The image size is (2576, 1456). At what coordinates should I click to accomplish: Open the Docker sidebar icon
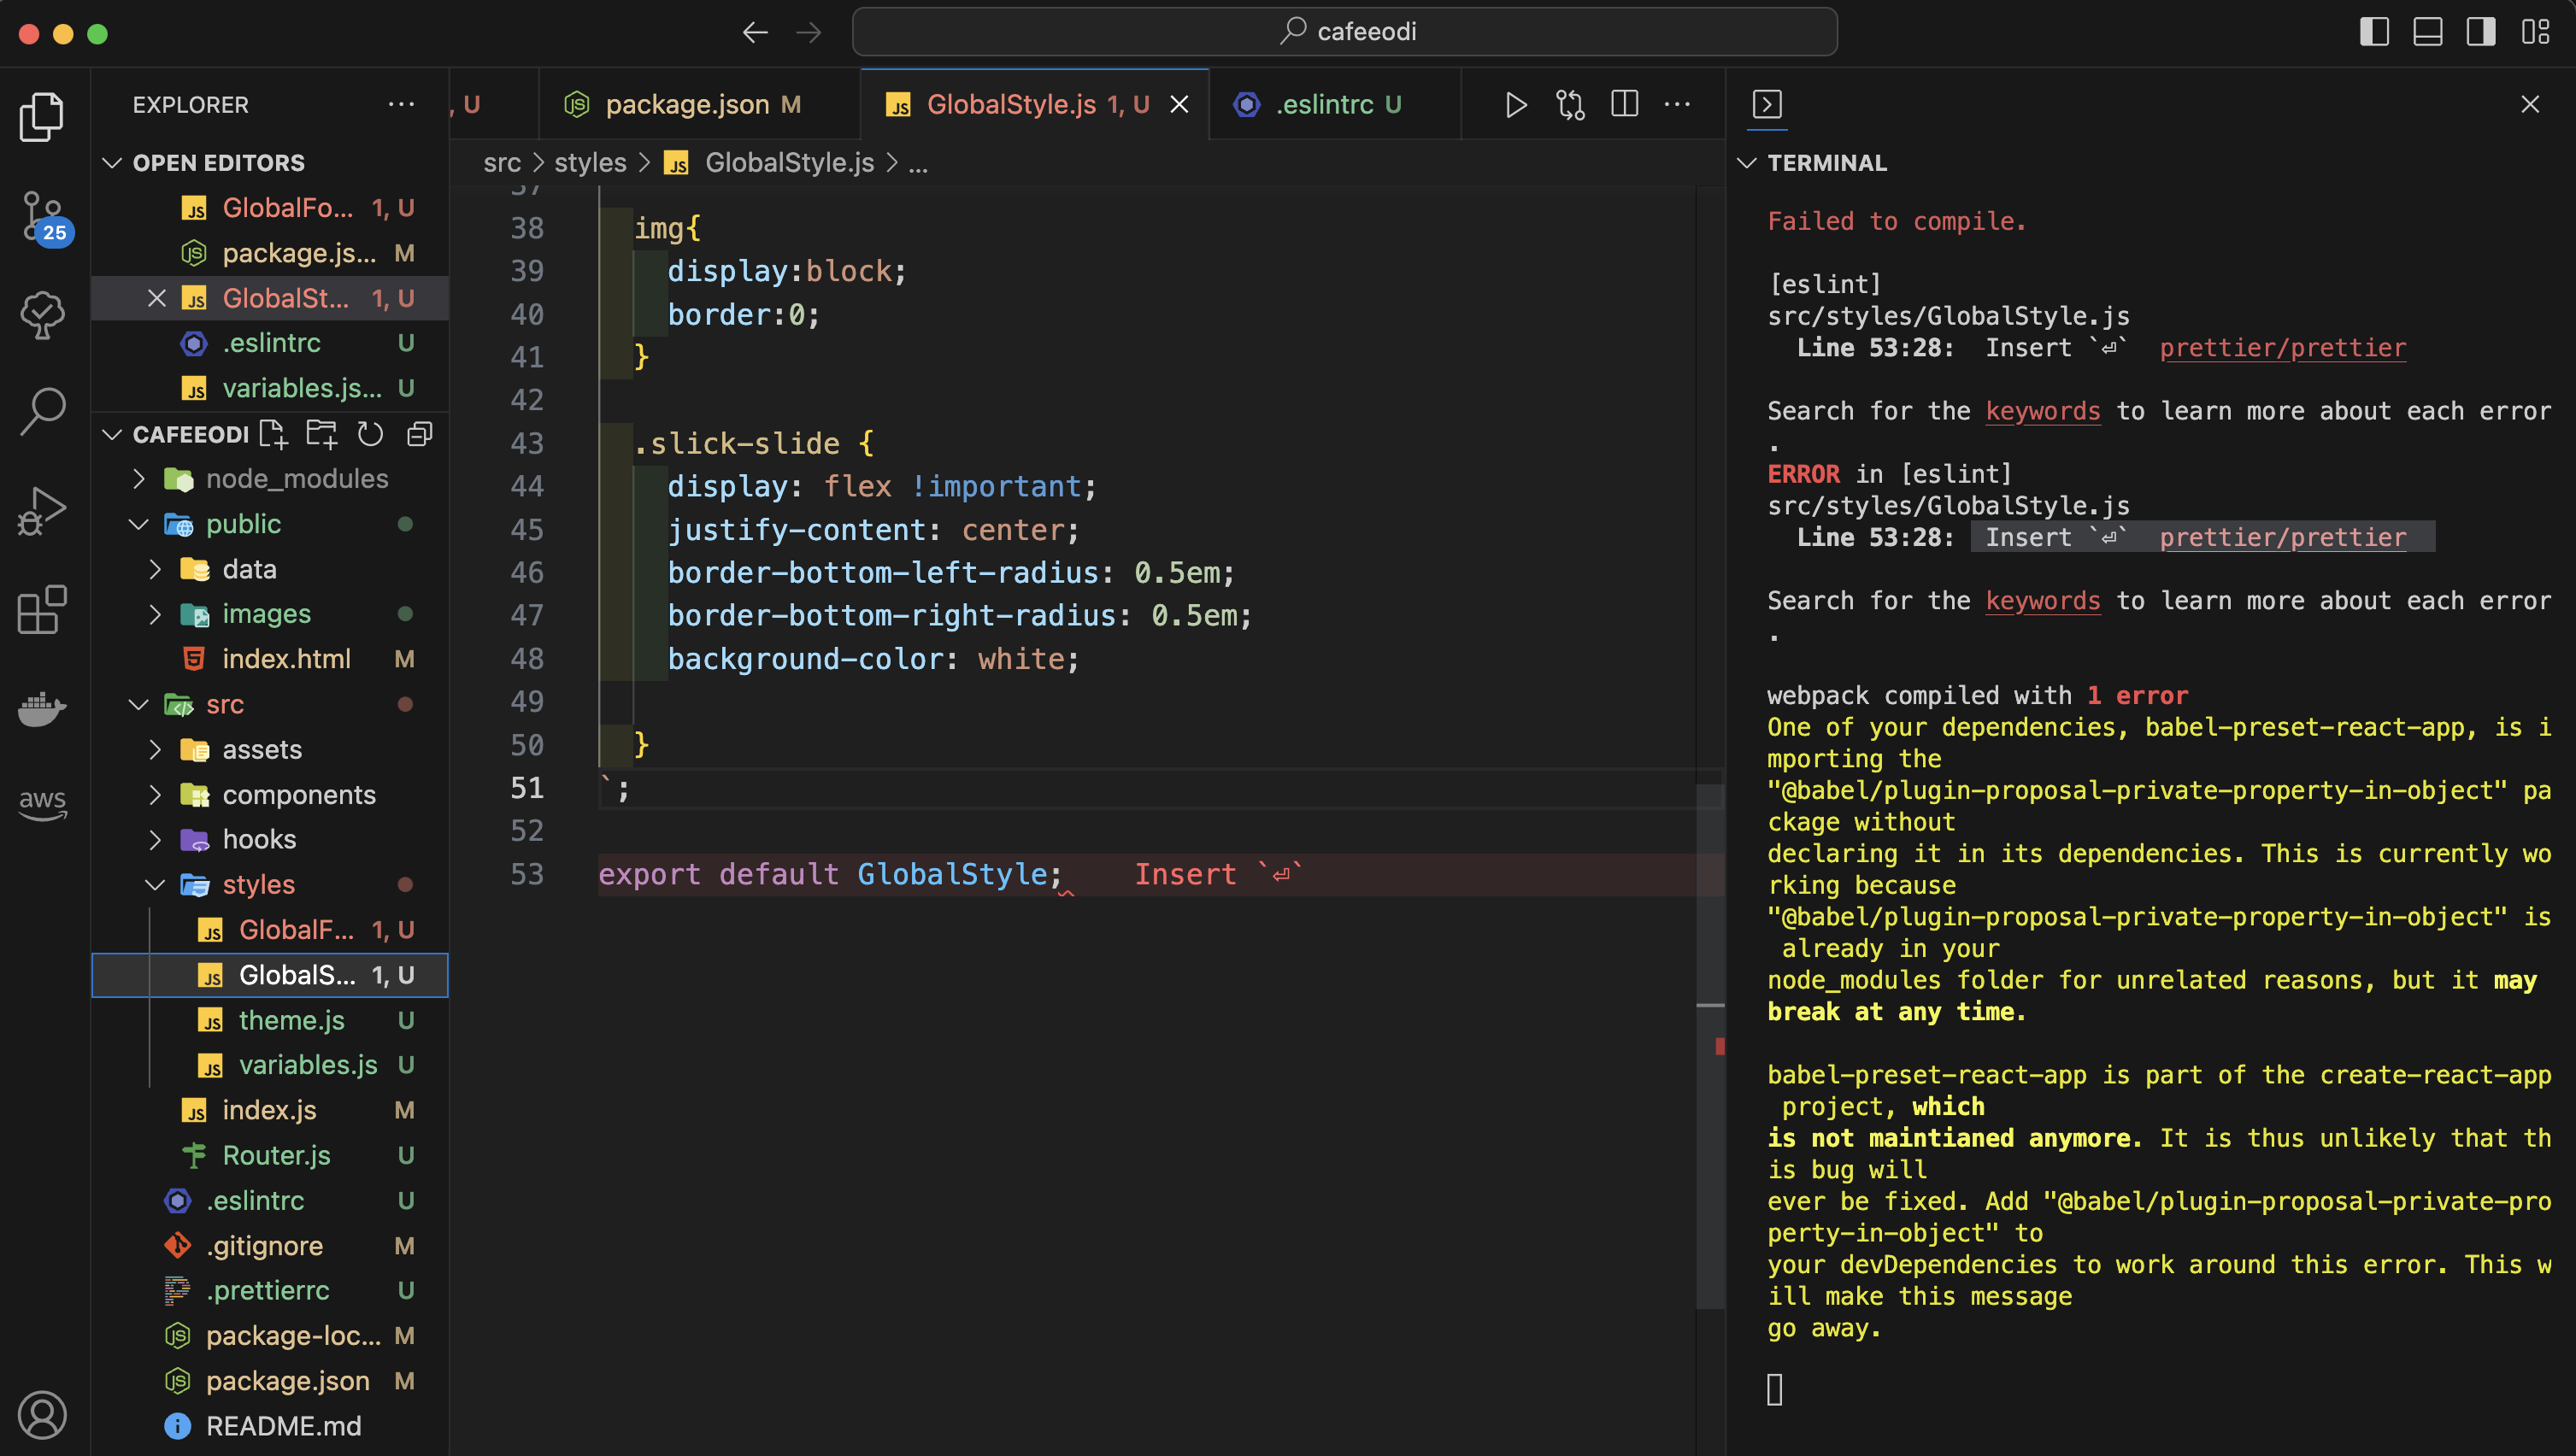[x=42, y=708]
